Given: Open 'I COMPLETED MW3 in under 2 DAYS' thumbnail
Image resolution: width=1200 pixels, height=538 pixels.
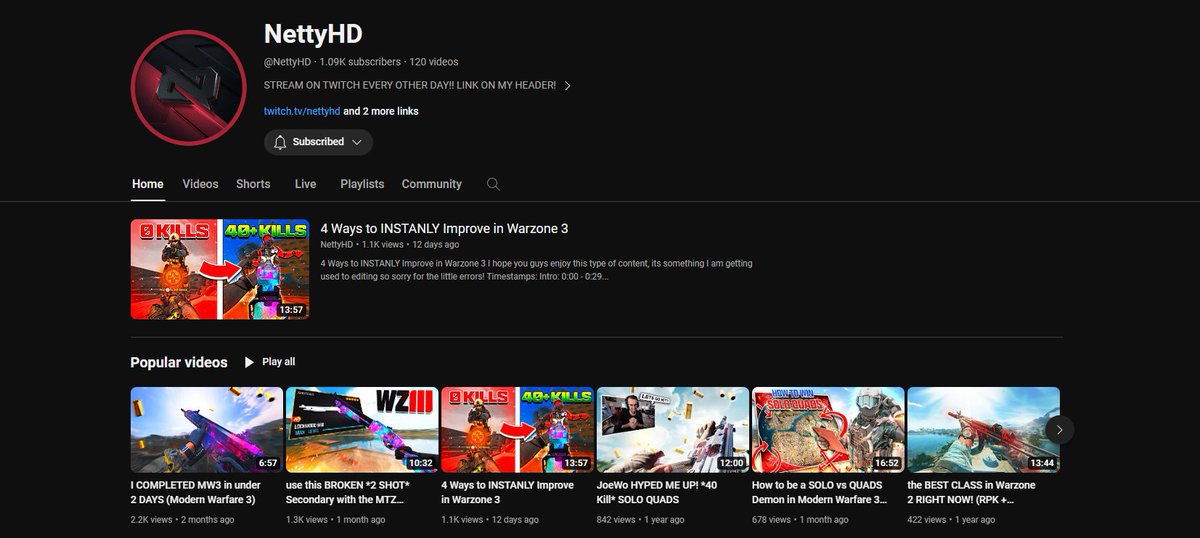Looking at the screenshot, I should click(x=207, y=430).
